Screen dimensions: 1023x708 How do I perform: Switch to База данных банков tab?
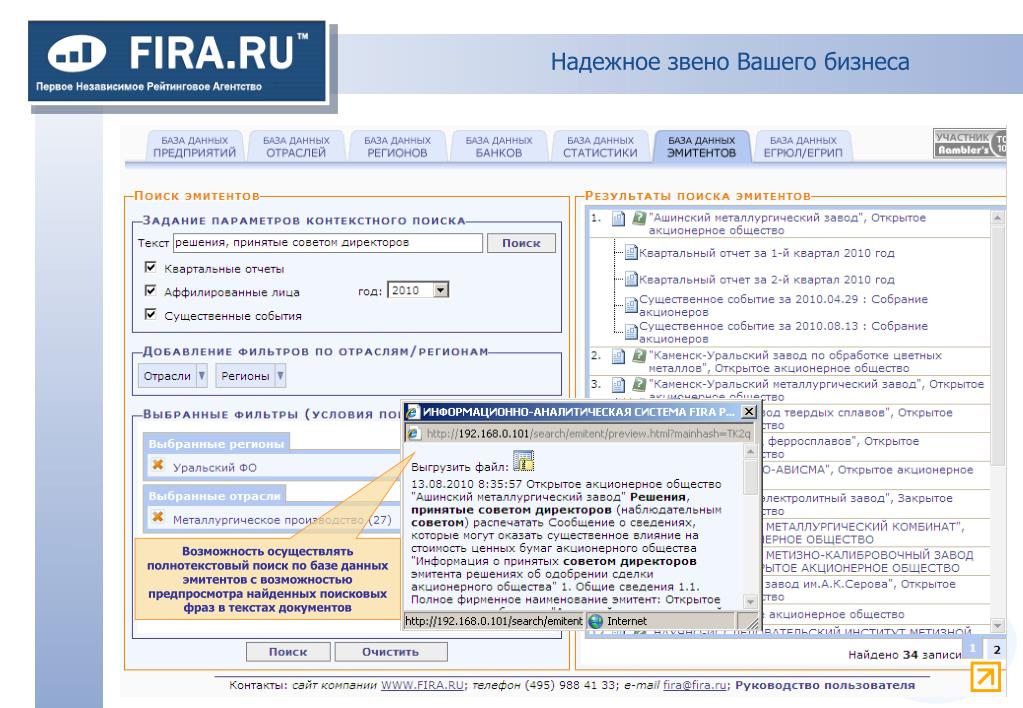[x=499, y=146]
